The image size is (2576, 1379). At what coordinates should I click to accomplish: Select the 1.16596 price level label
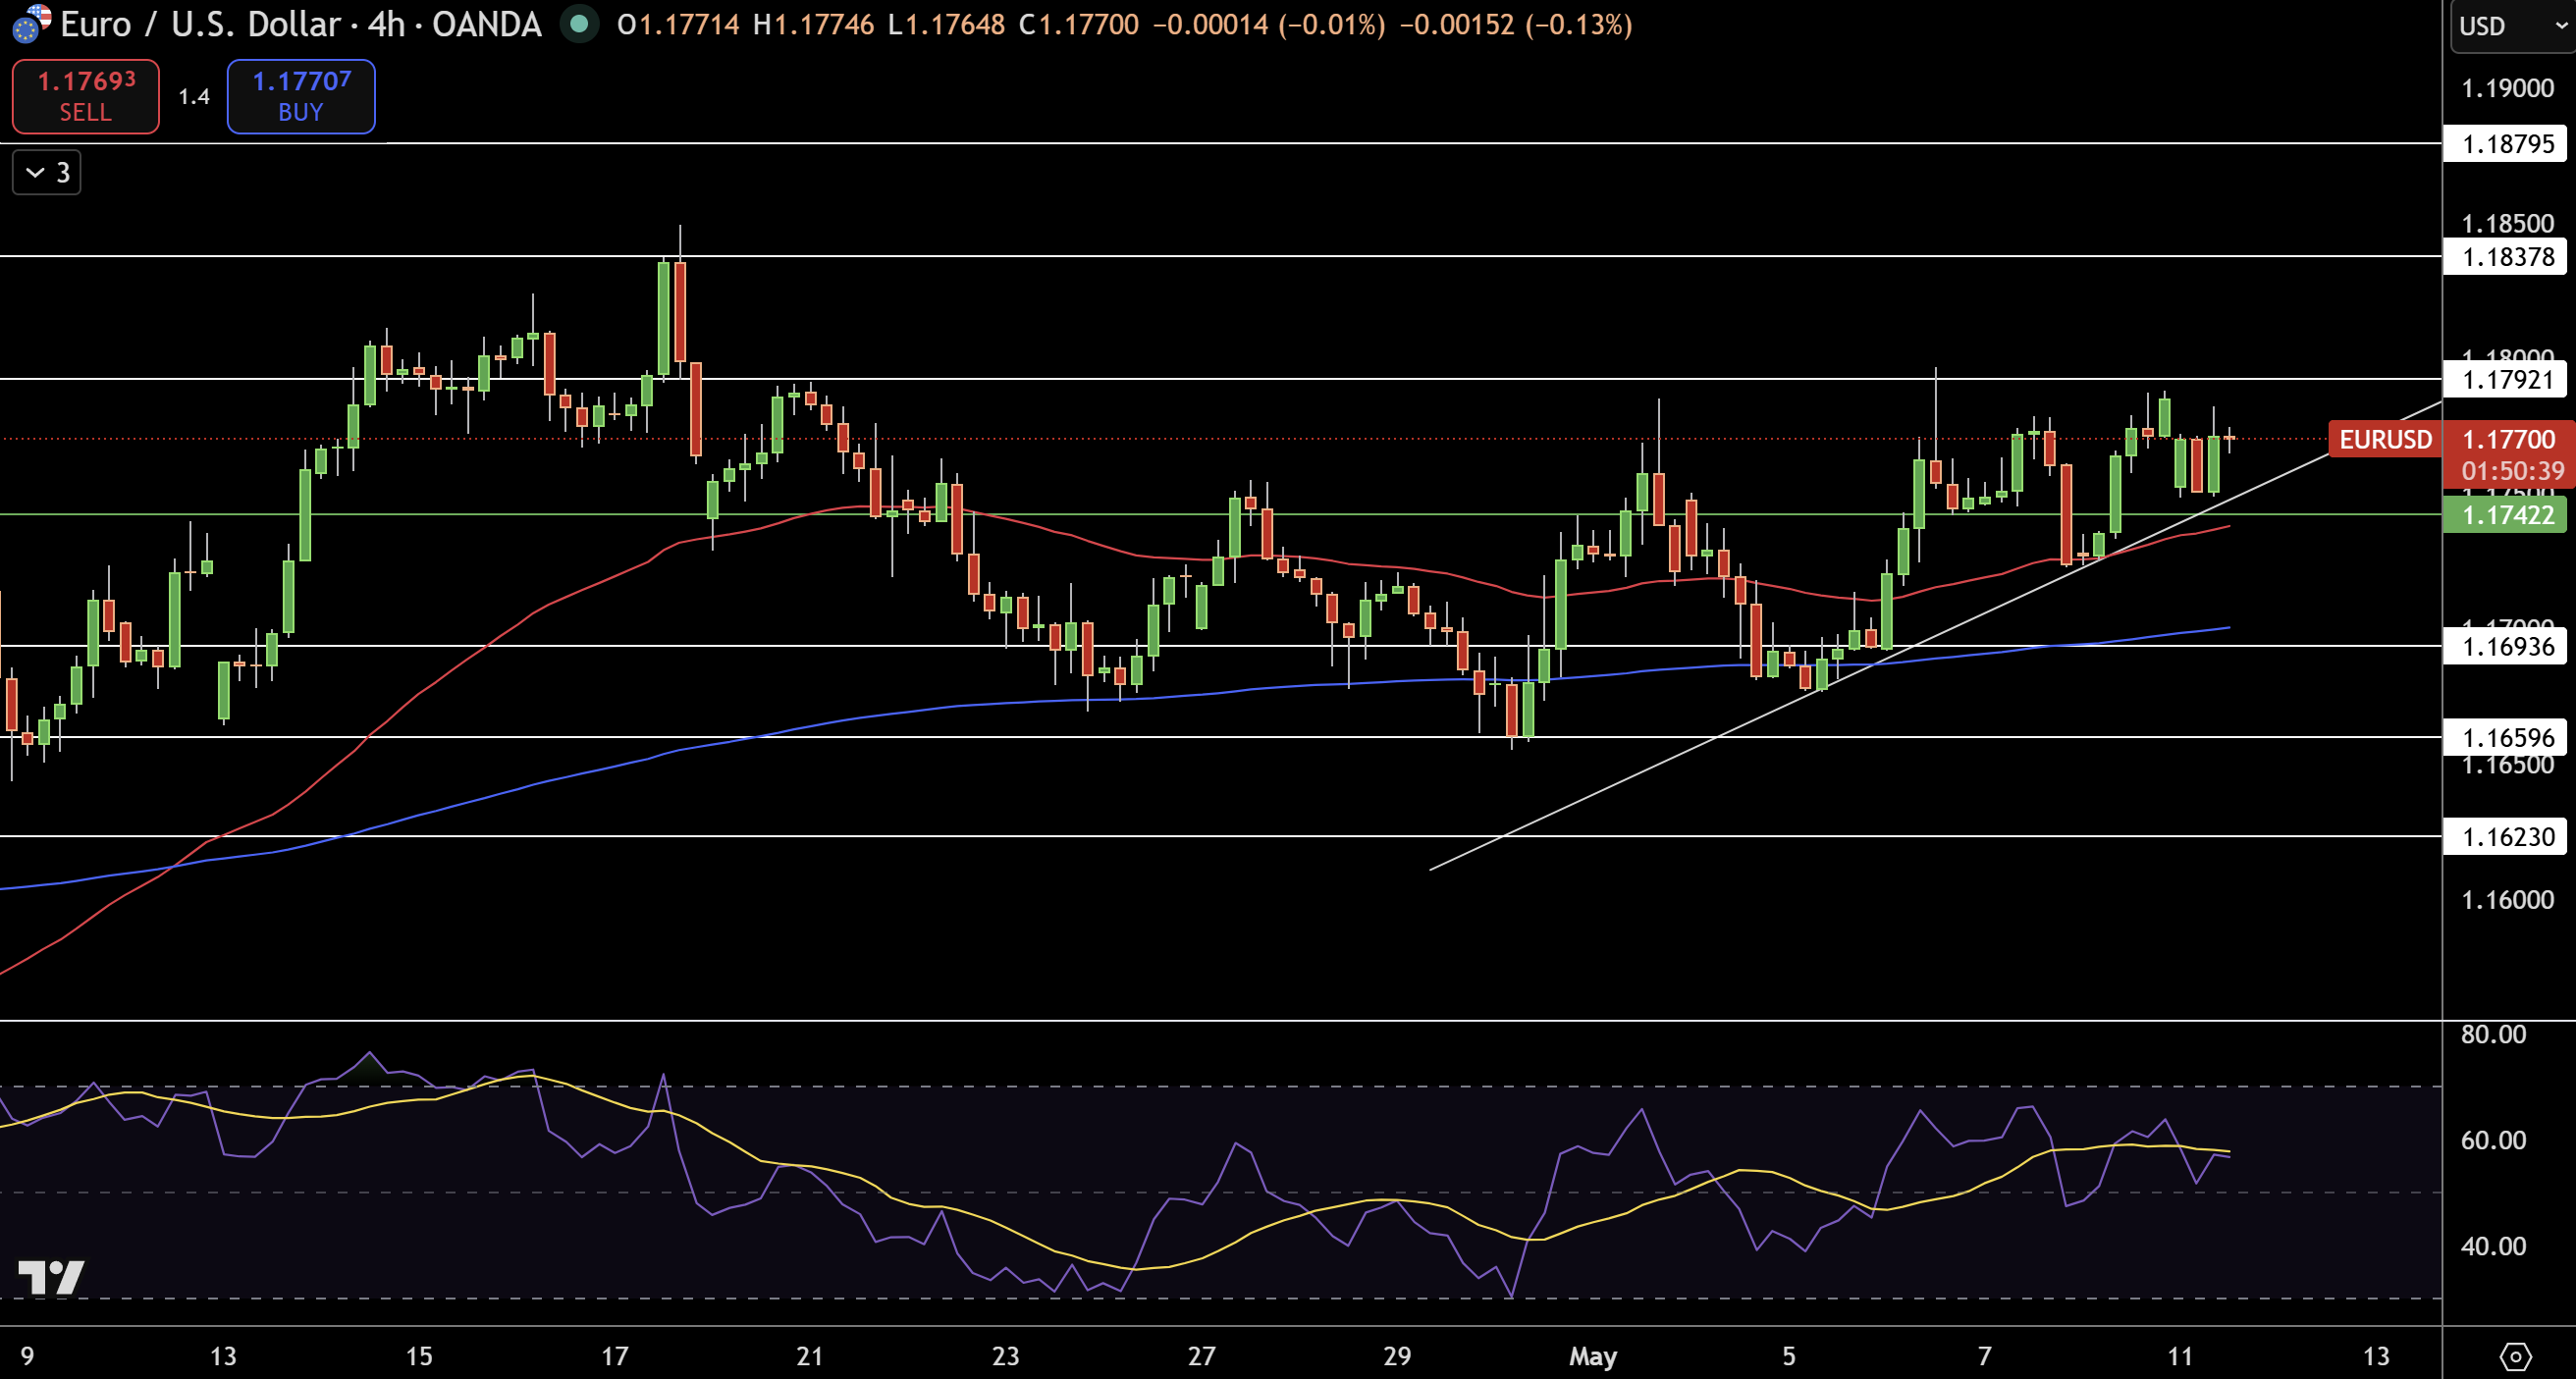[2507, 738]
